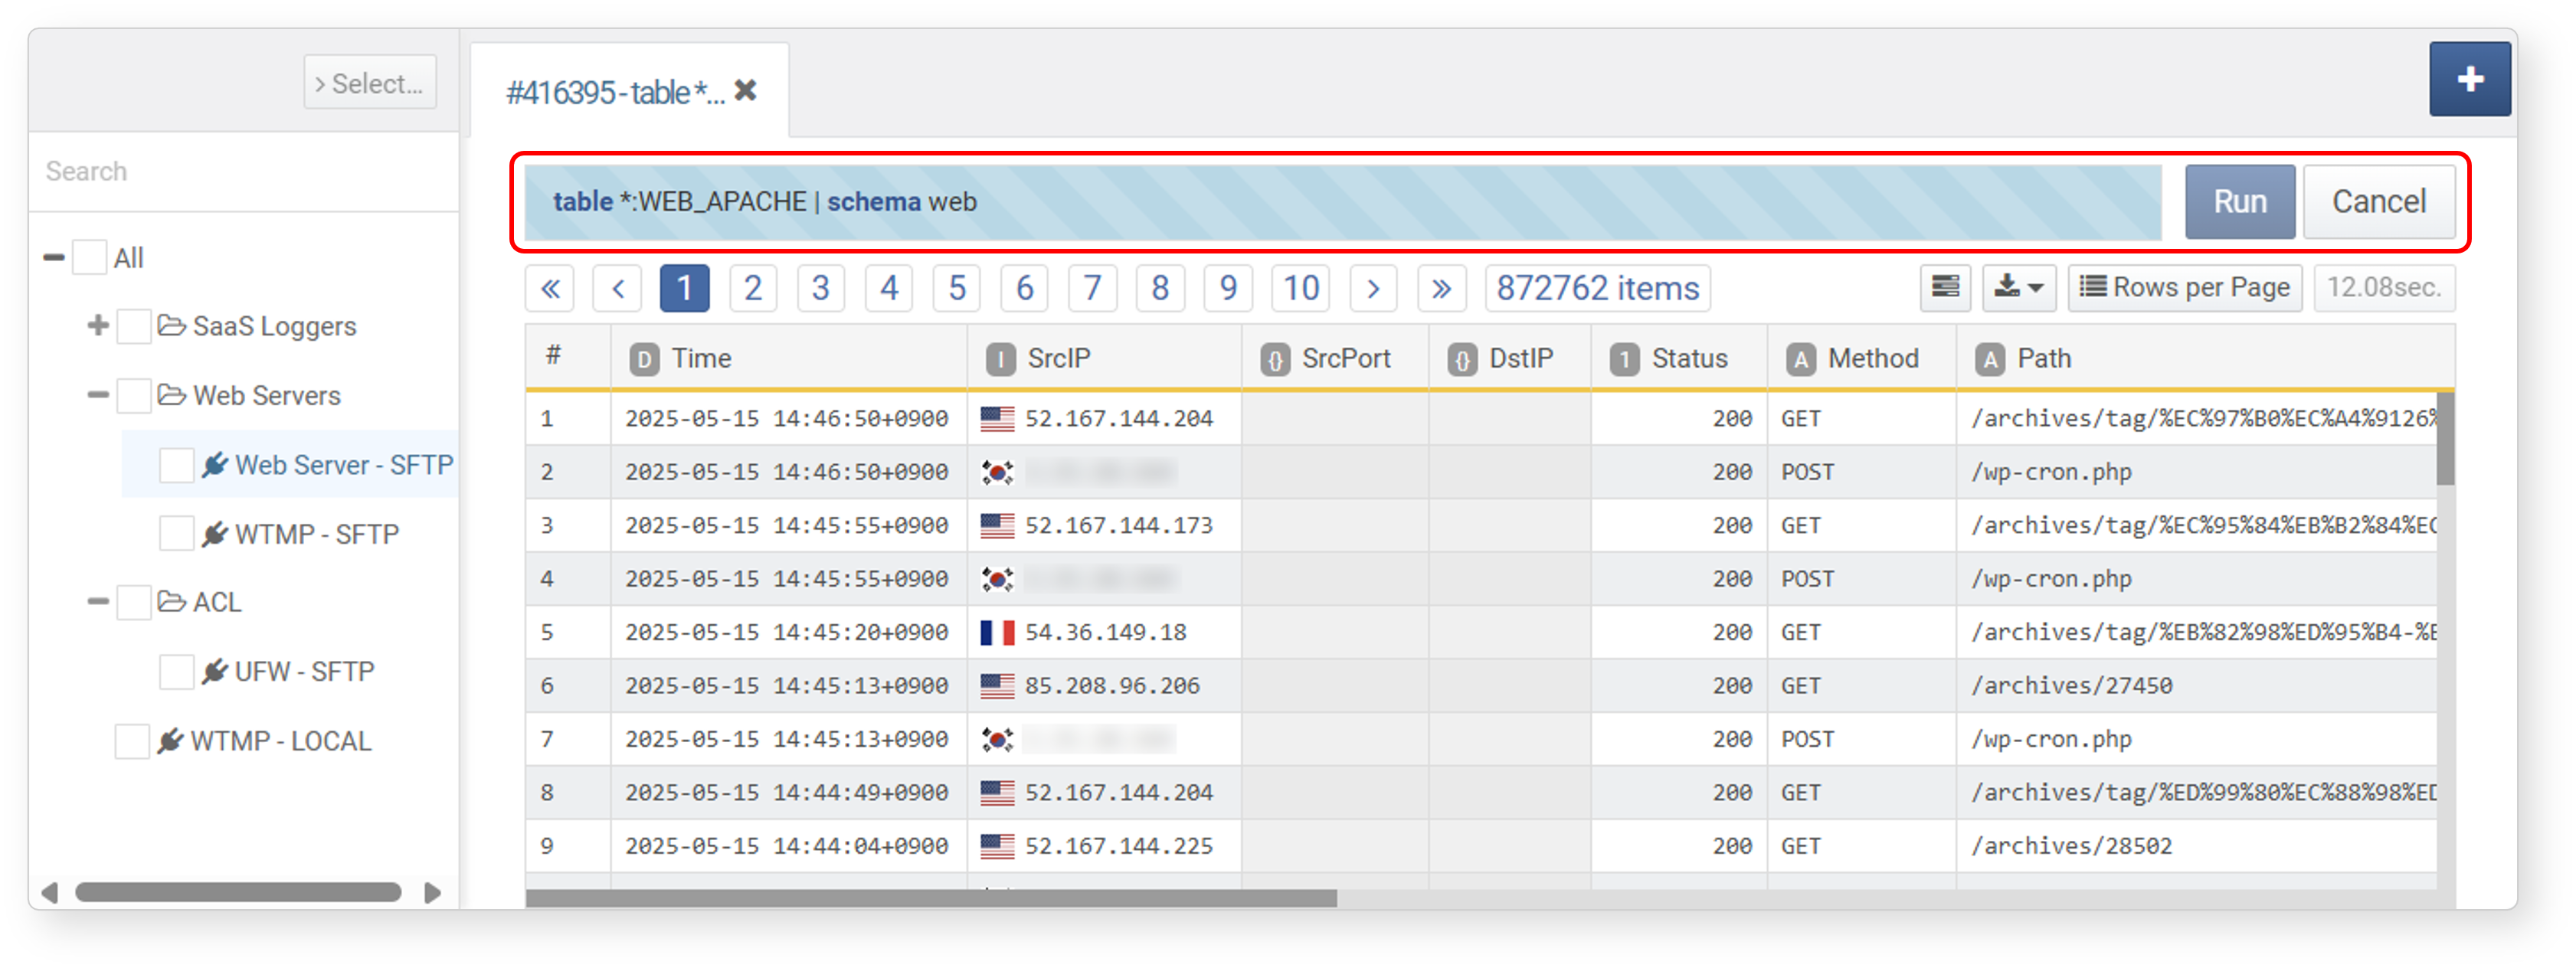This screenshot has width=2576, height=968.
Task: Click the ACL folder icon
Action: (171, 602)
